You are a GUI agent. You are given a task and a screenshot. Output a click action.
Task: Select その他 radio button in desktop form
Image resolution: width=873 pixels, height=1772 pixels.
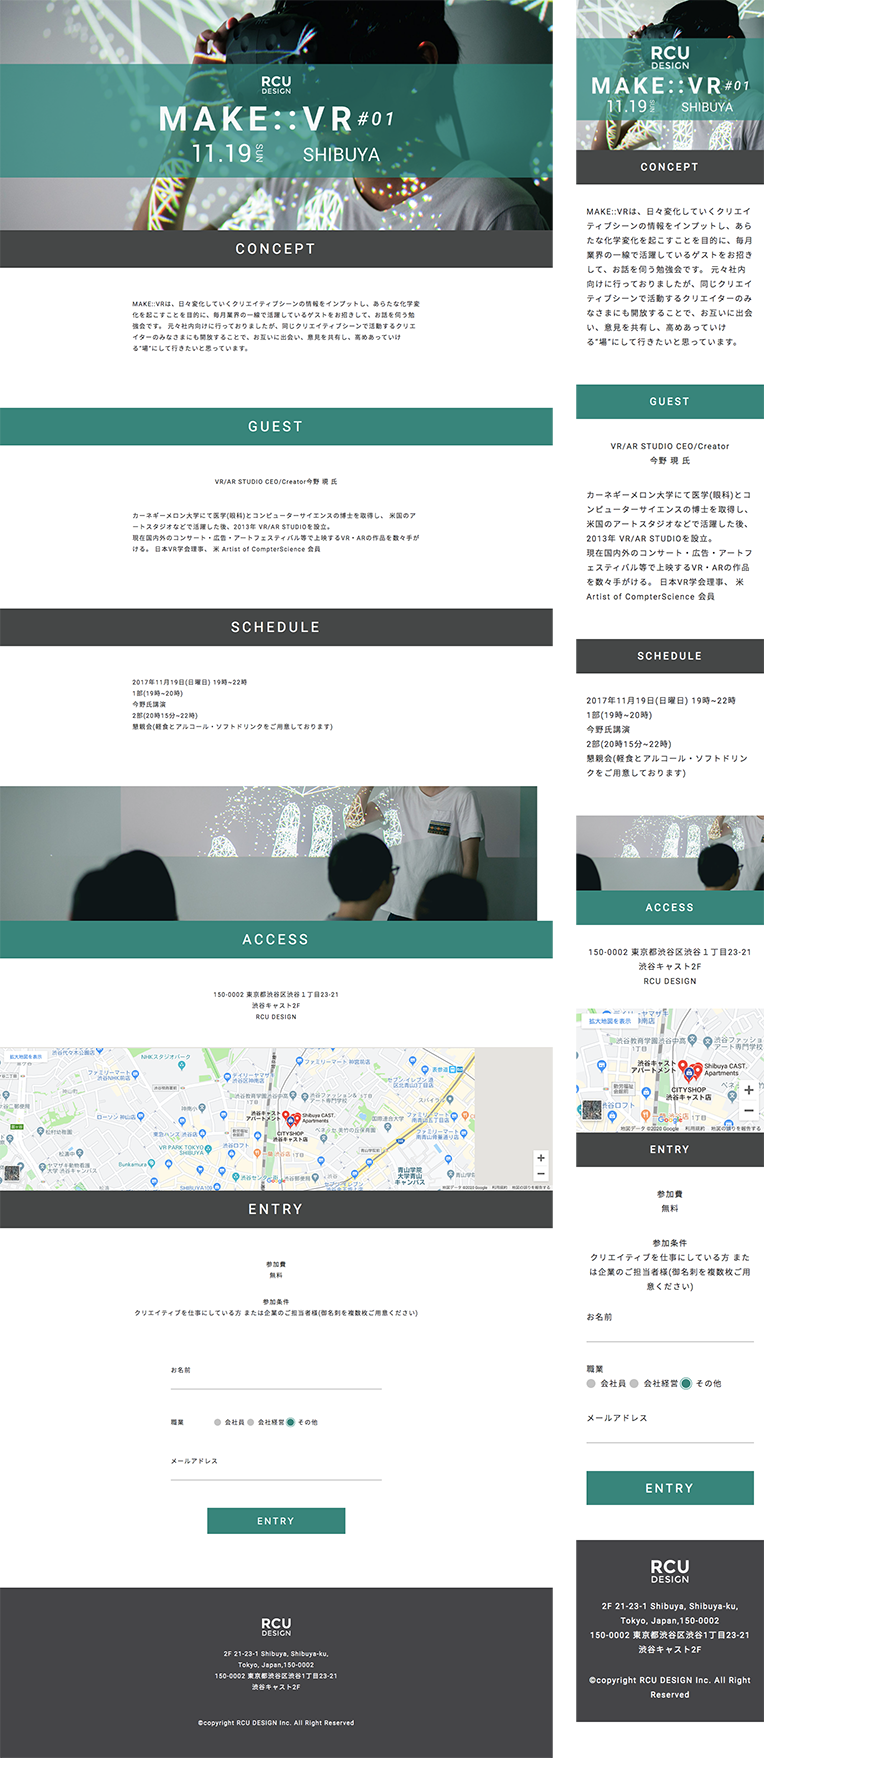click(291, 1422)
